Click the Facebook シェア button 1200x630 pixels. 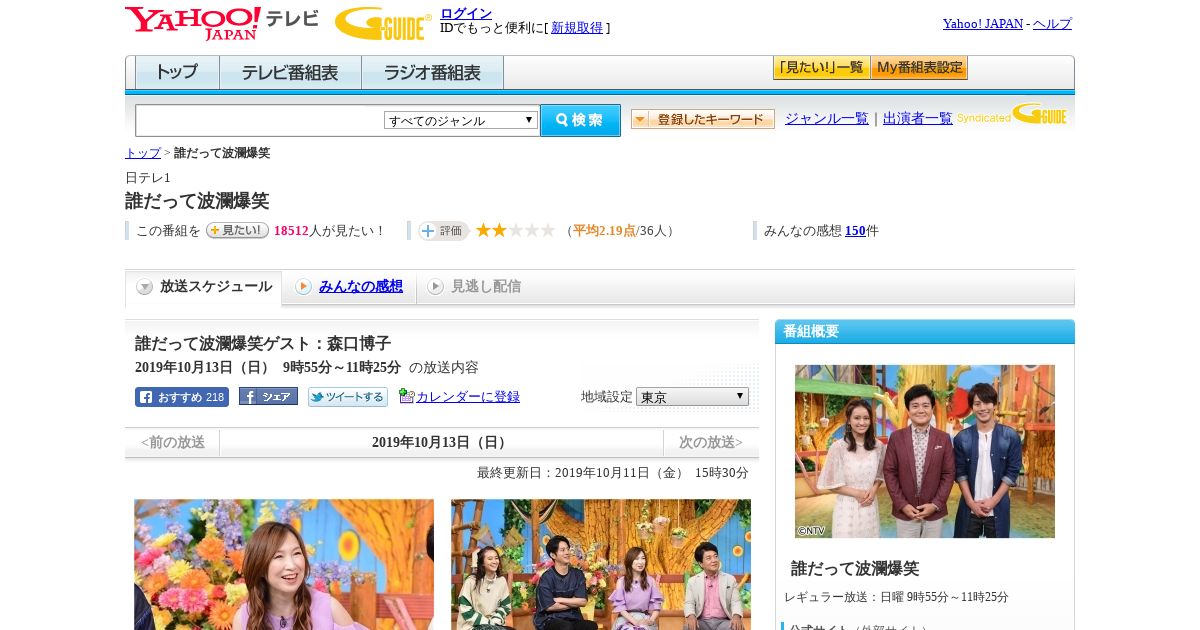click(268, 397)
